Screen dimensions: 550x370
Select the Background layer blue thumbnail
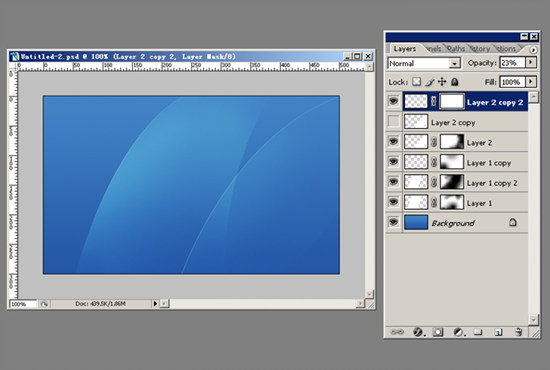point(416,222)
